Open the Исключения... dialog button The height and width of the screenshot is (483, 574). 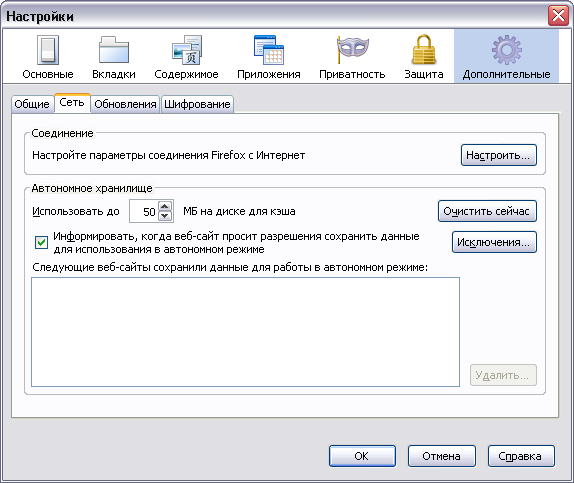[x=494, y=242]
